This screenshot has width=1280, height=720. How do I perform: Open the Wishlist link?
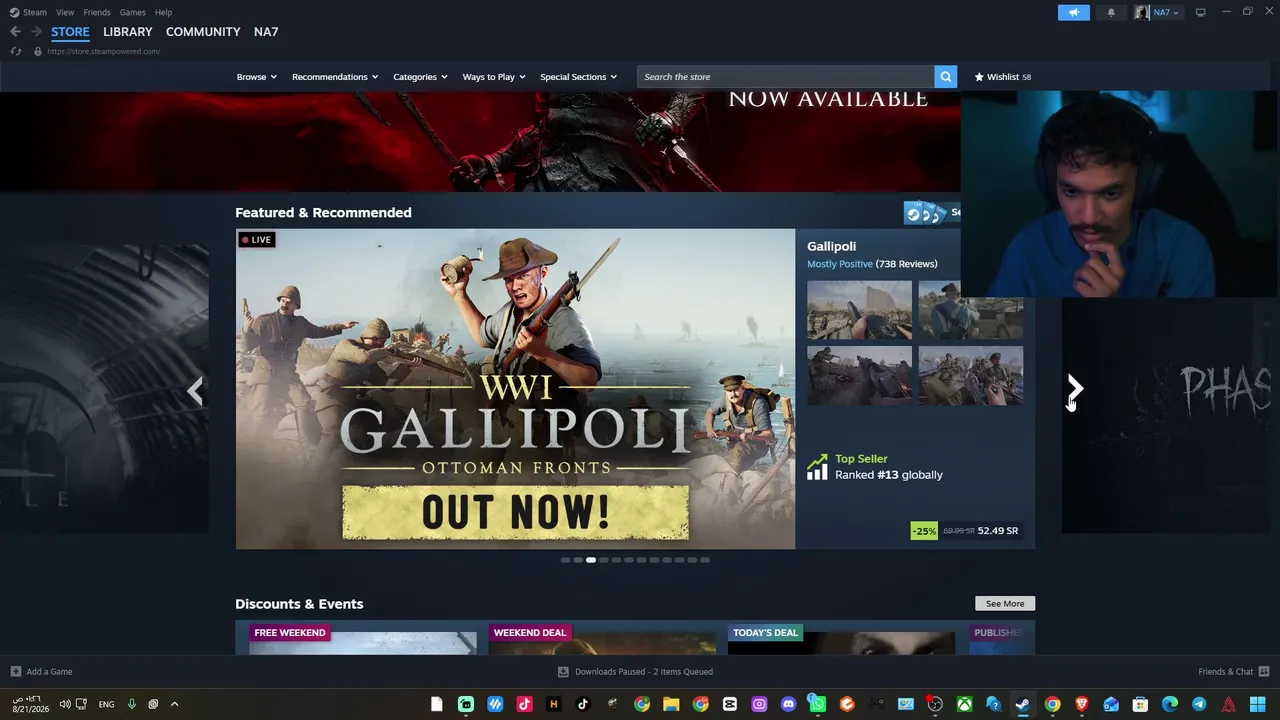[x=1003, y=77]
